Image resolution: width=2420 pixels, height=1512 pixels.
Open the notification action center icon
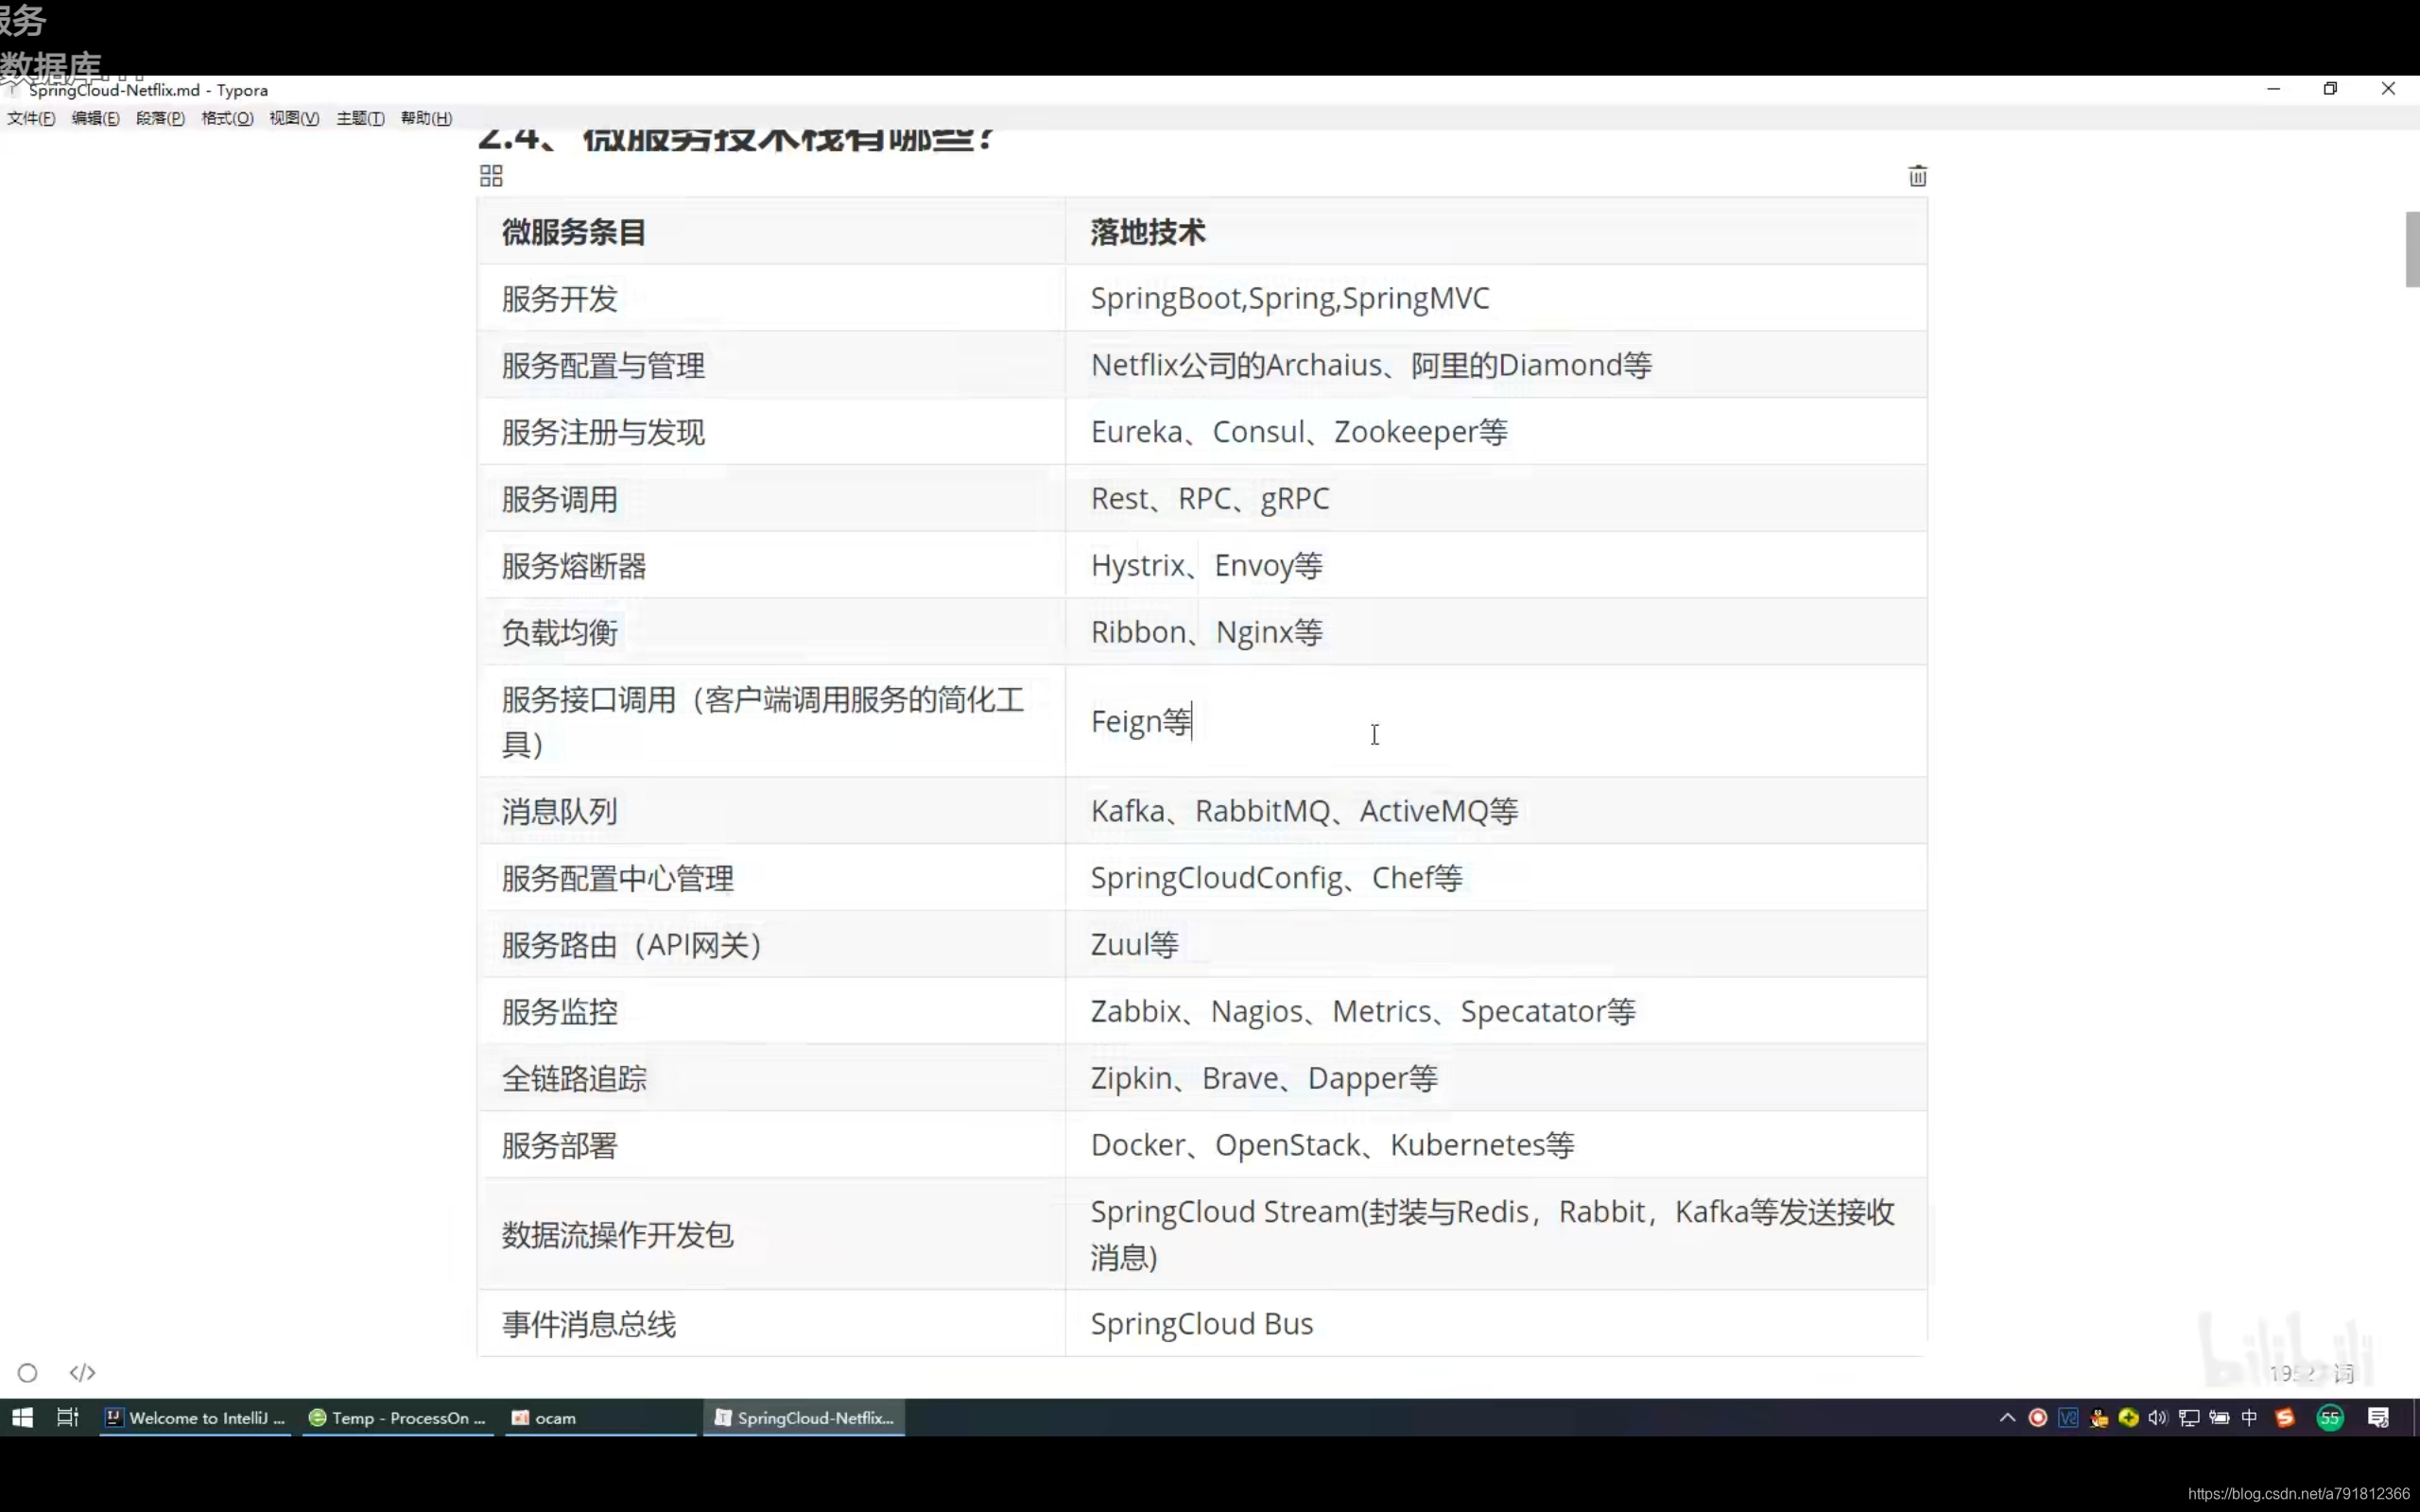click(2378, 1417)
